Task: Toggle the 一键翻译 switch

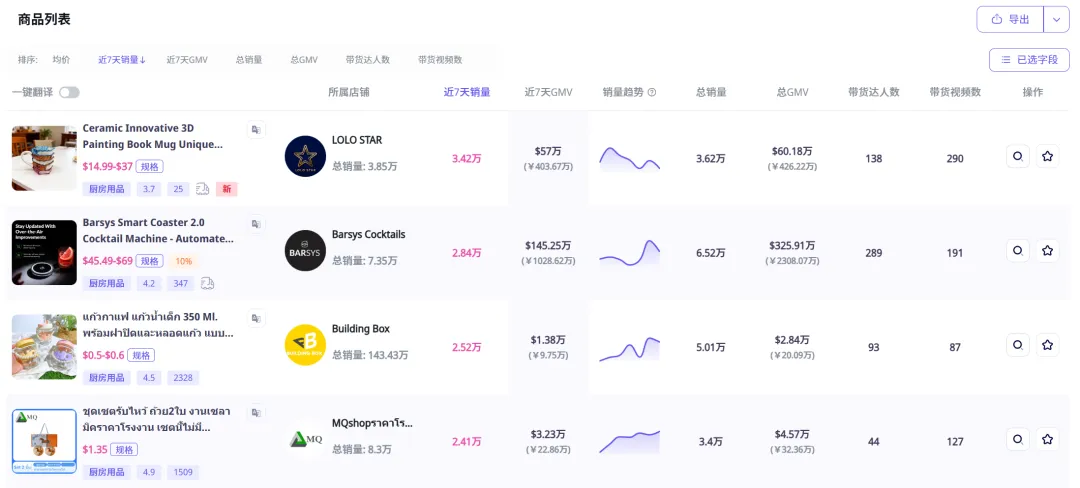Action: point(69,92)
